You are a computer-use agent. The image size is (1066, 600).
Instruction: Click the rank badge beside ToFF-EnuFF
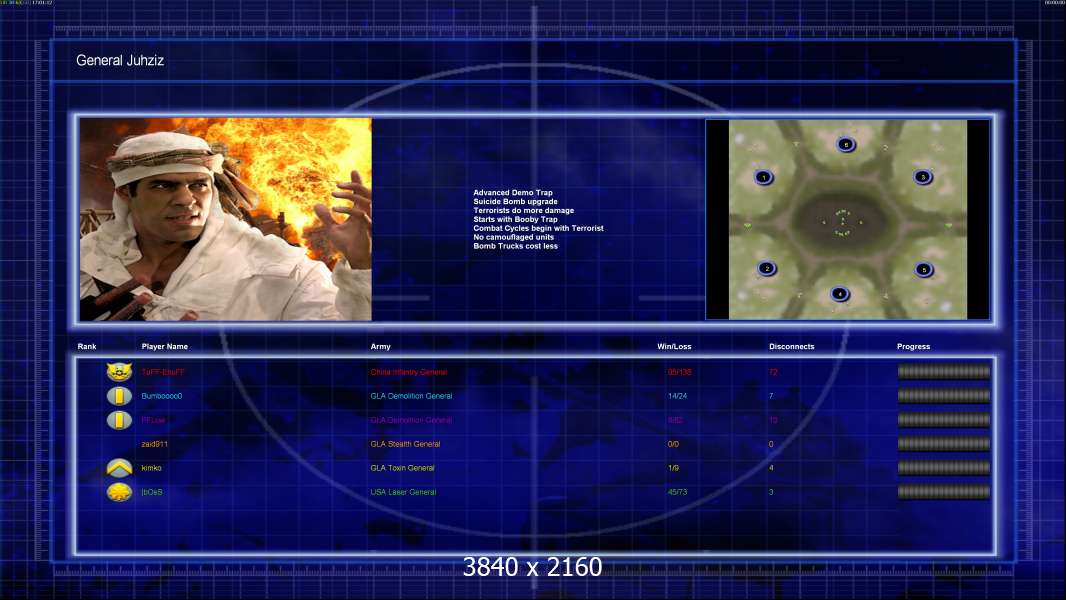pyautogui.click(x=119, y=372)
